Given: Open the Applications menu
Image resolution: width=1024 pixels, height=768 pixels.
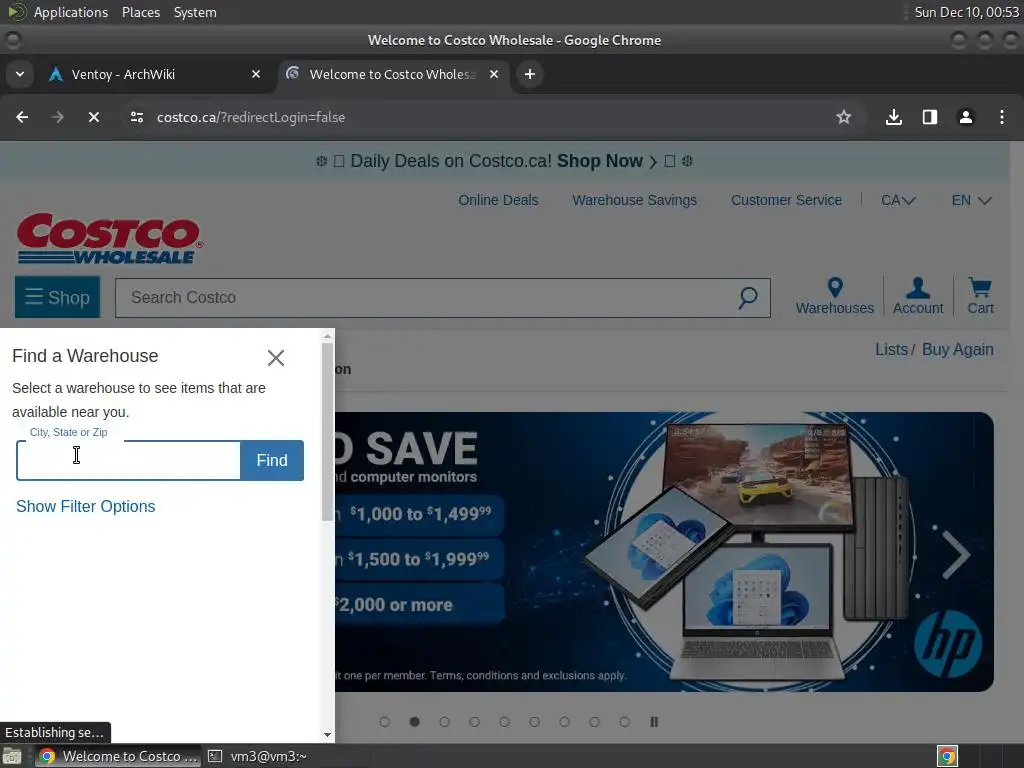Looking at the screenshot, I should pyautogui.click(x=71, y=12).
